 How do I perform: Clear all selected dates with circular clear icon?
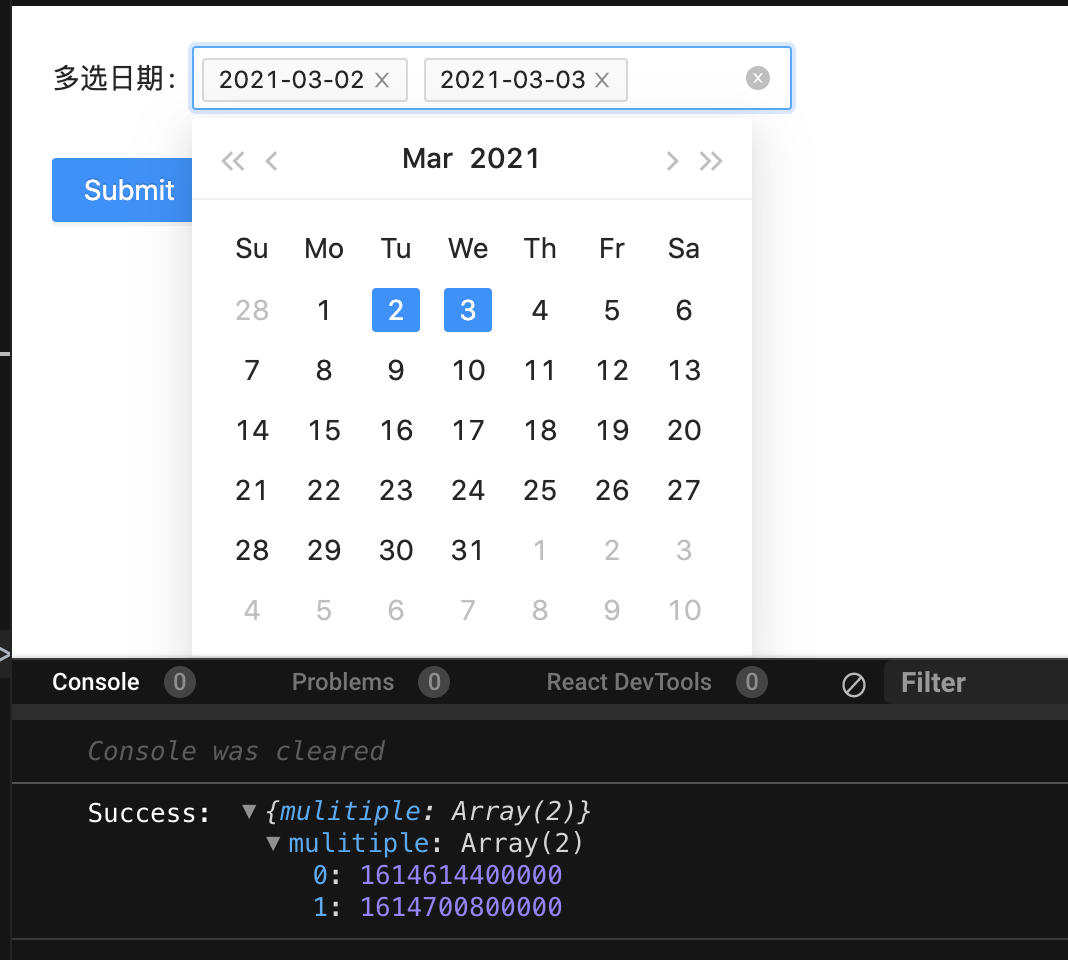point(757,78)
